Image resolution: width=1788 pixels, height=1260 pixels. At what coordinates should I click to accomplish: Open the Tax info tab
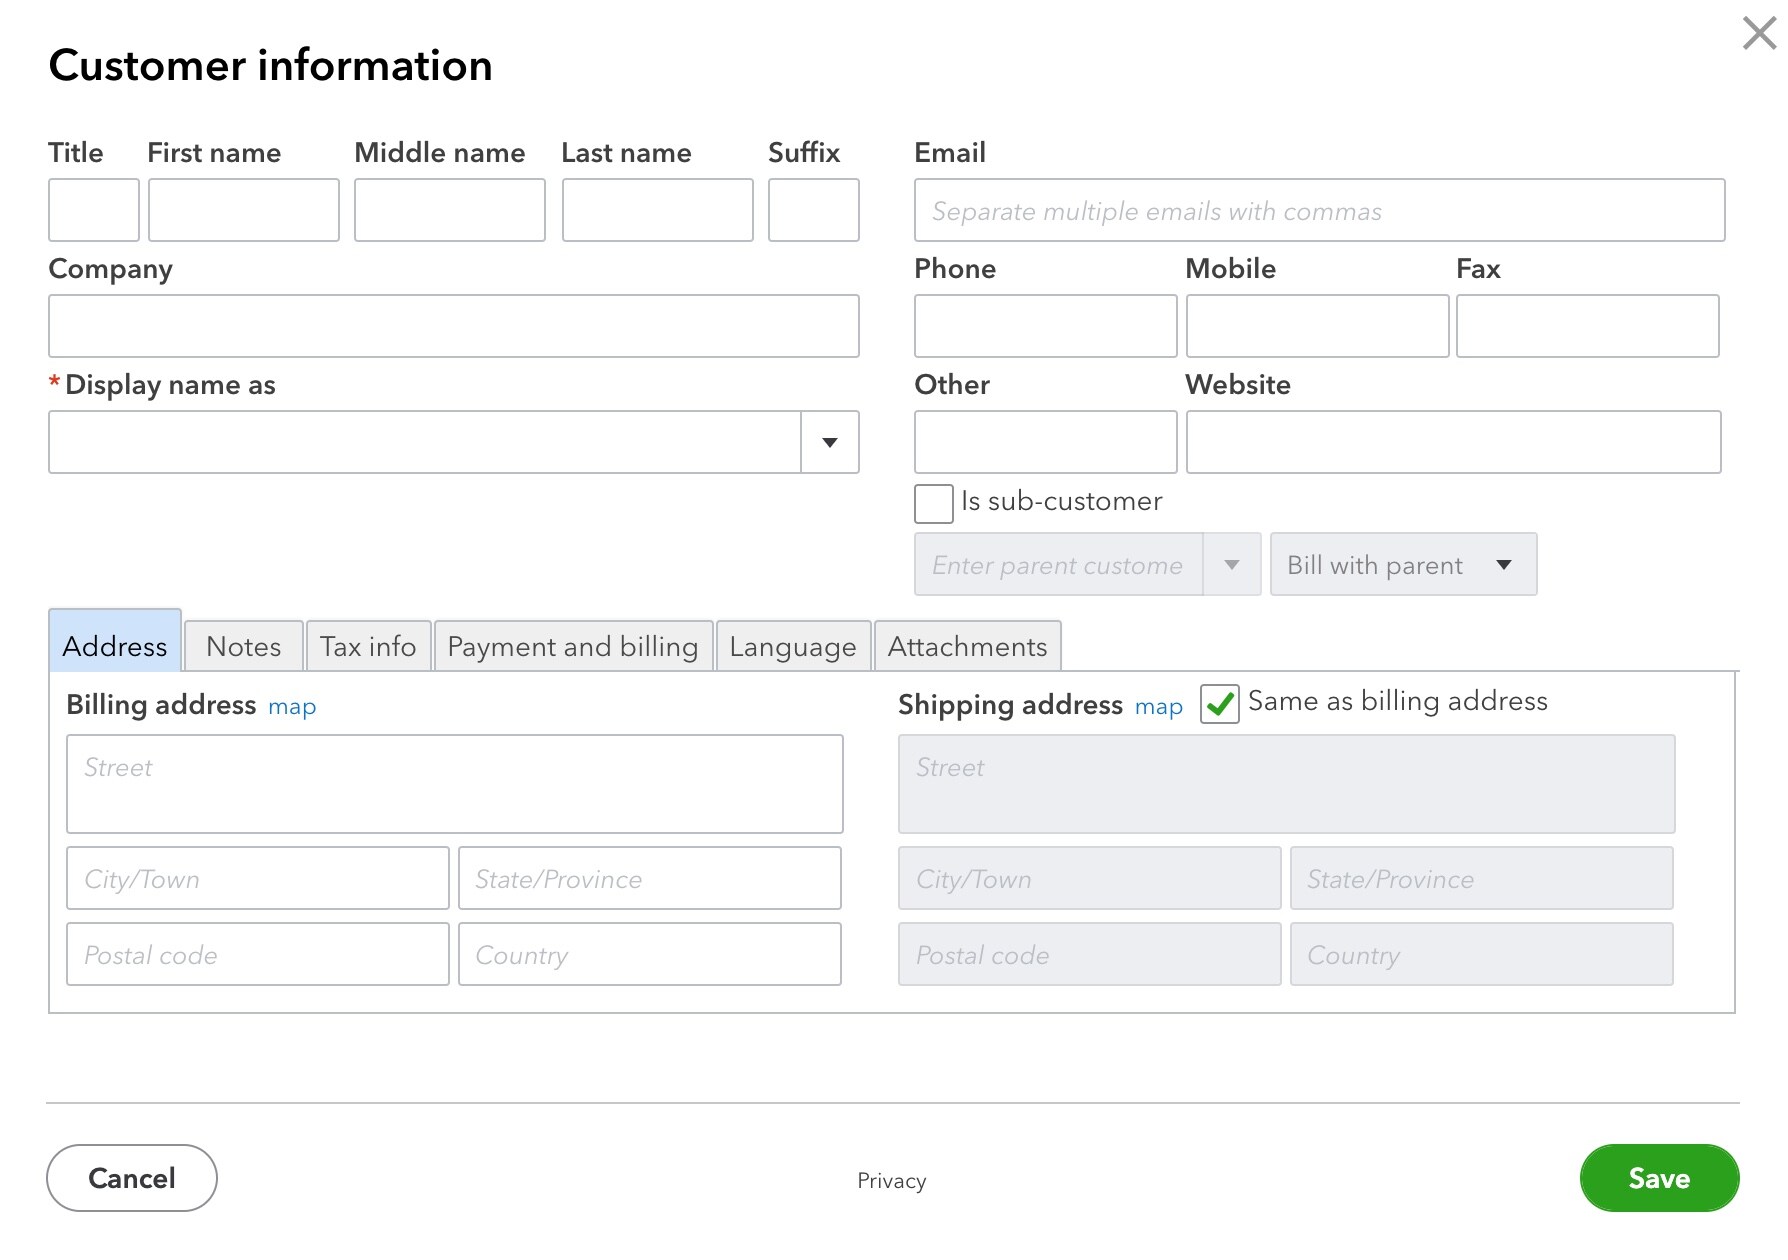click(368, 646)
